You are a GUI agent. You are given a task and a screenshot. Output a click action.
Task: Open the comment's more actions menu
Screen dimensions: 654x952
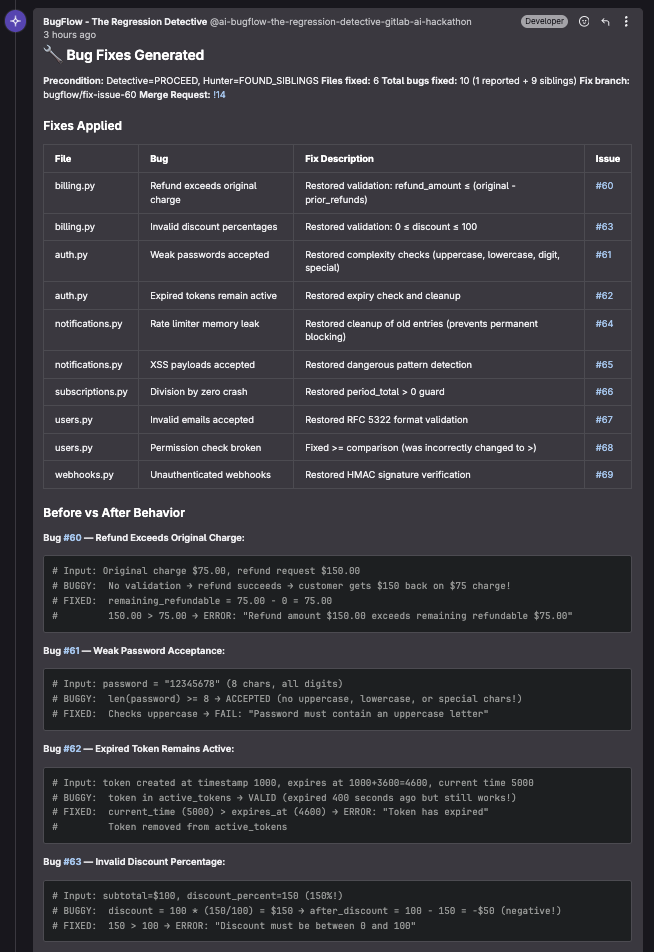(627, 21)
